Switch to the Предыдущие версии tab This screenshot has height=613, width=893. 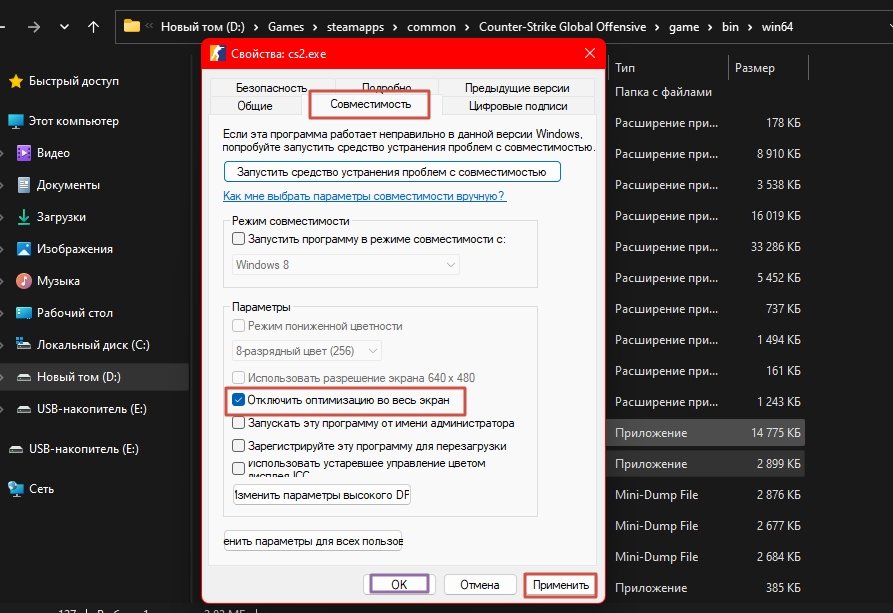(x=517, y=88)
